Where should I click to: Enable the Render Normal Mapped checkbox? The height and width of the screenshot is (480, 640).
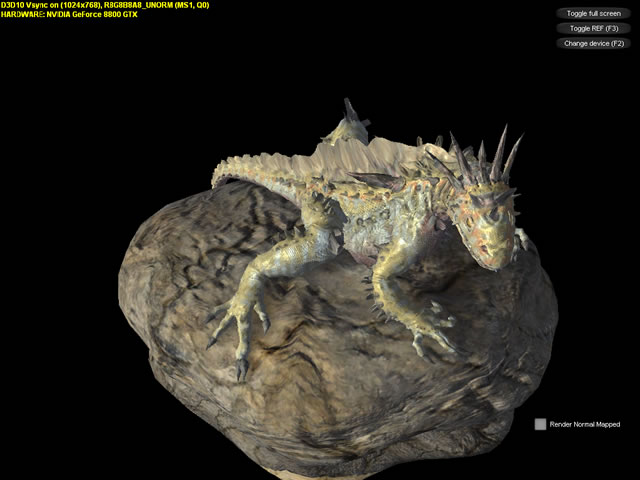pos(540,424)
